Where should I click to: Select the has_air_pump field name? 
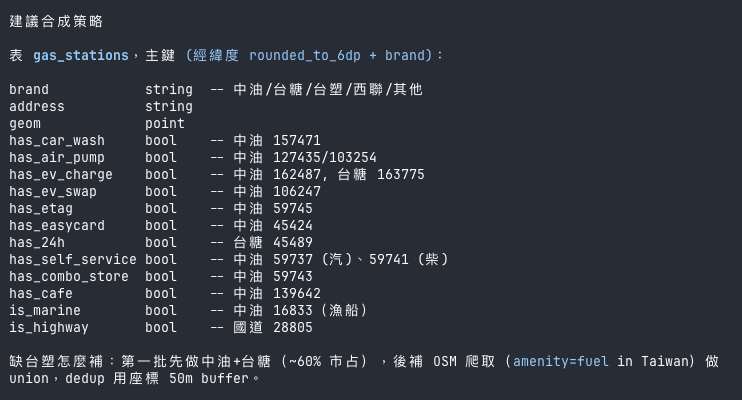[x=56, y=157]
